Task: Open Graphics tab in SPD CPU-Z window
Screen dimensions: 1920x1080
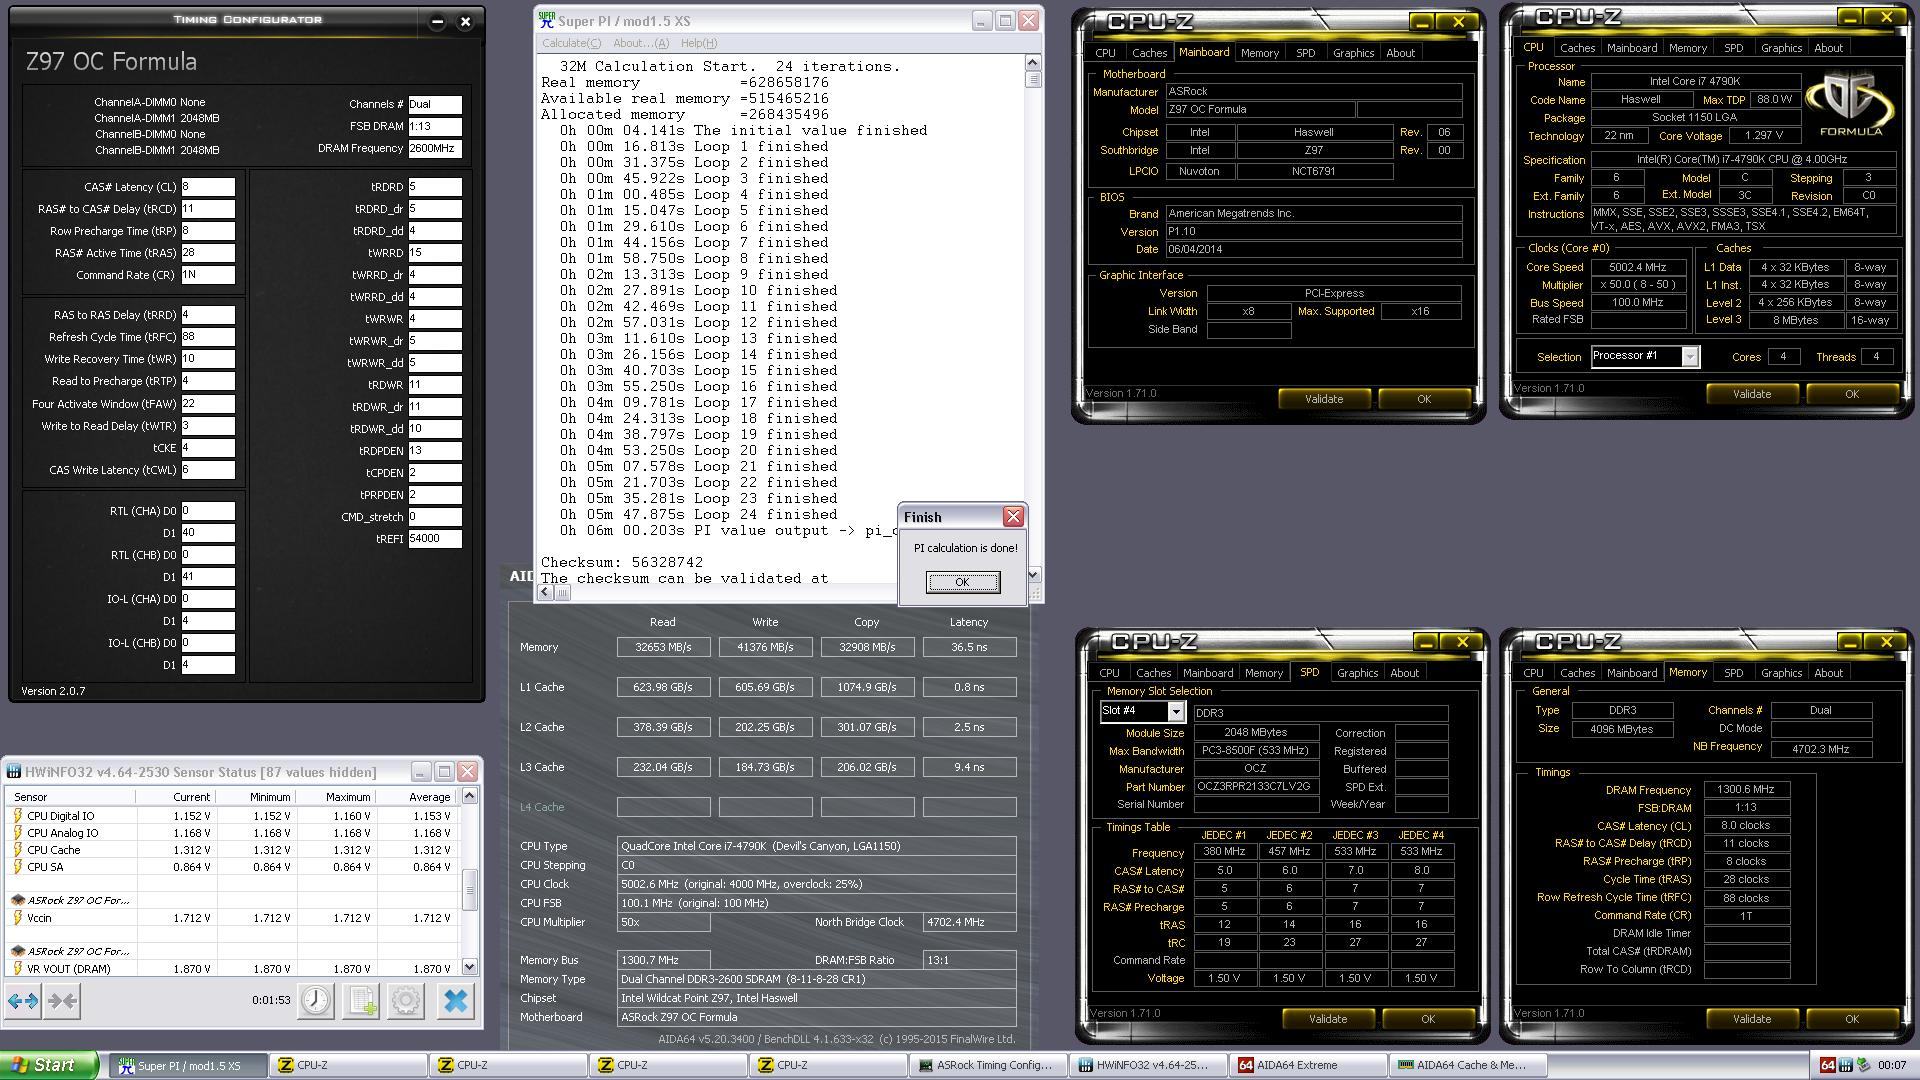Action: (x=1357, y=673)
